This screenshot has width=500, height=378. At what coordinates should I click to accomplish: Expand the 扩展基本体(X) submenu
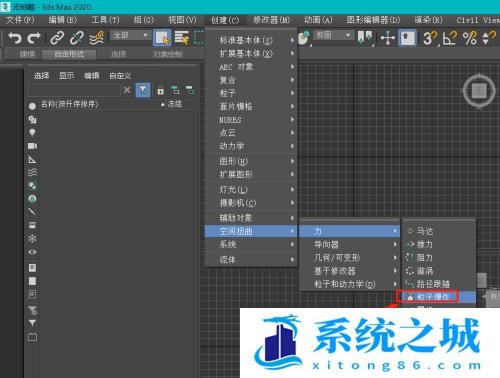coord(250,53)
